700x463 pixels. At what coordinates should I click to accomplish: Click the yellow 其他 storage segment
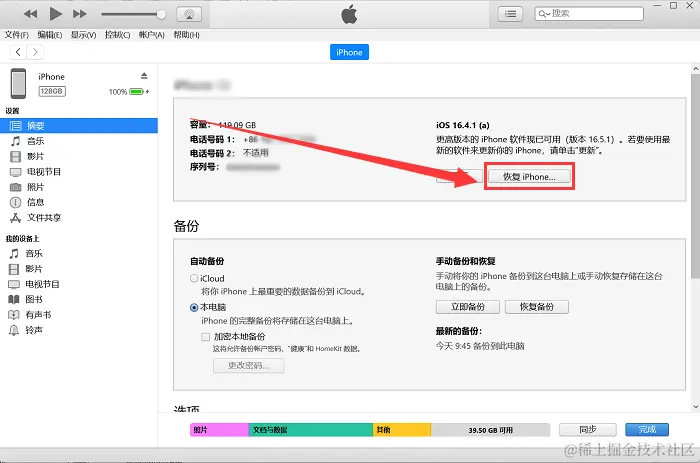[x=402, y=430]
